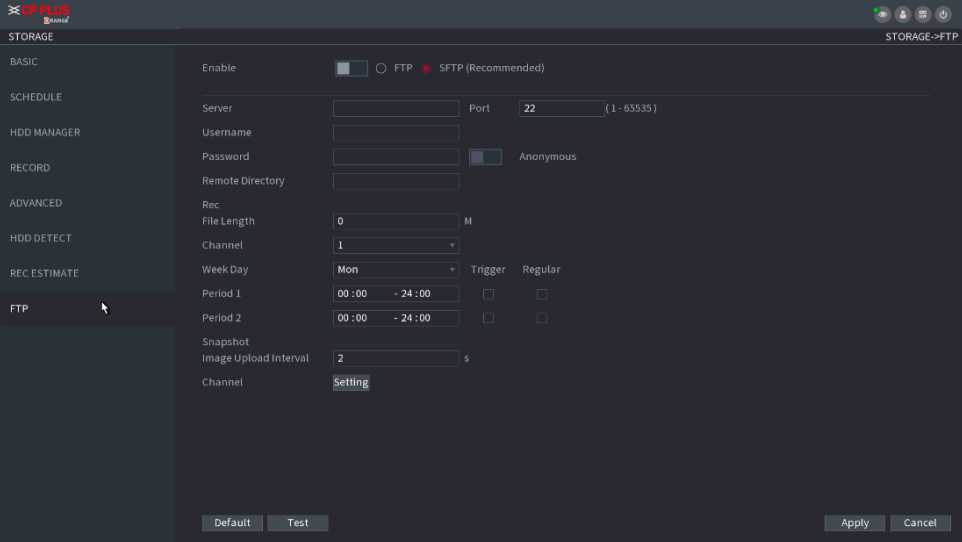Click the Apply button
This screenshot has width=962, height=542.
854,523
